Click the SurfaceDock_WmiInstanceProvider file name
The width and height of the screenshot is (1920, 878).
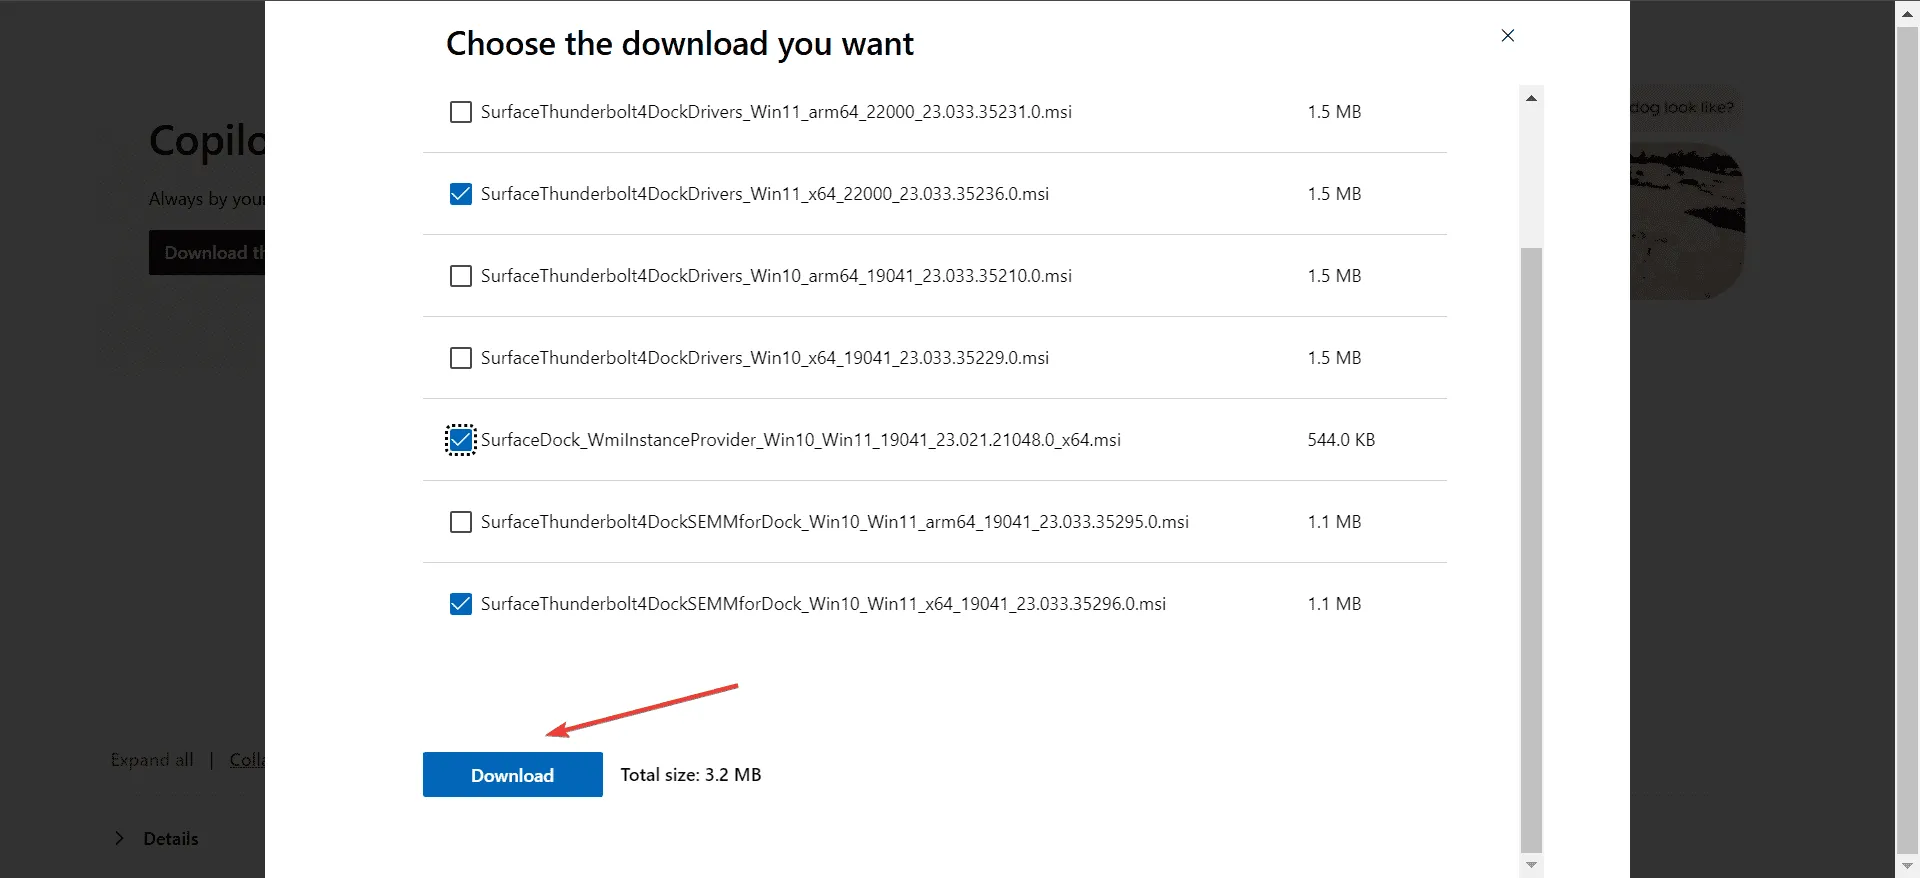click(x=801, y=440)
